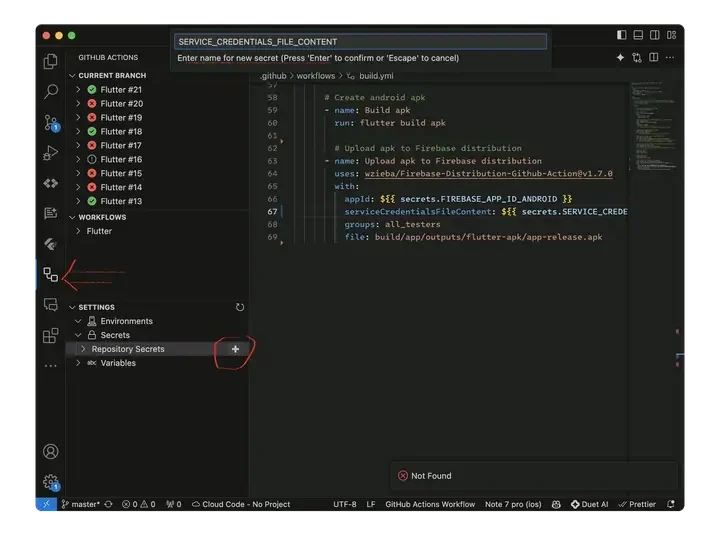Open Run and Debug view
720x558 pixels.
click(x=51, y=153)
